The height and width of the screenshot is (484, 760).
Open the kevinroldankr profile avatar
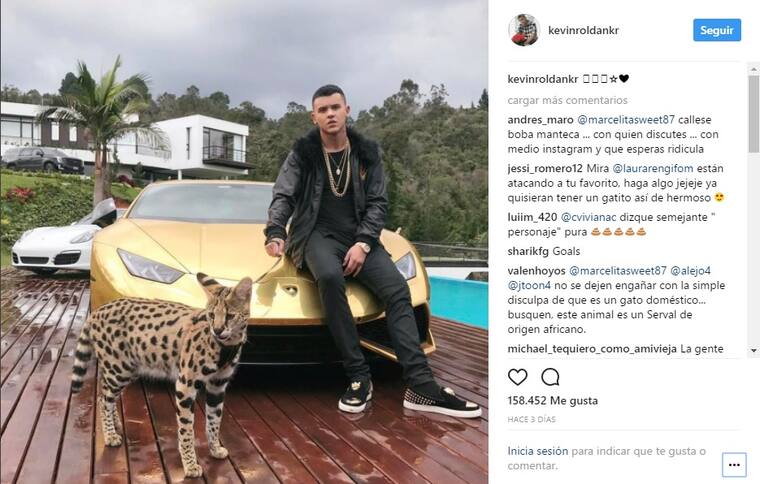[x=524, y=30]
